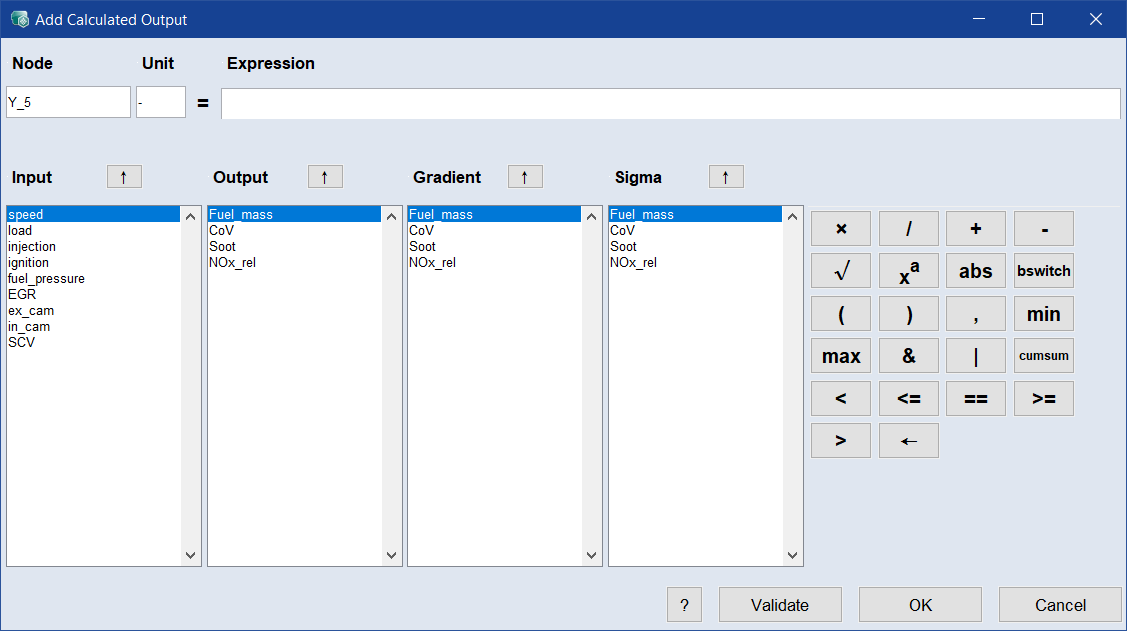The image size is (1127, 631).
Task: Select fuel_pressure in the Input list
Action: (46, 279)
